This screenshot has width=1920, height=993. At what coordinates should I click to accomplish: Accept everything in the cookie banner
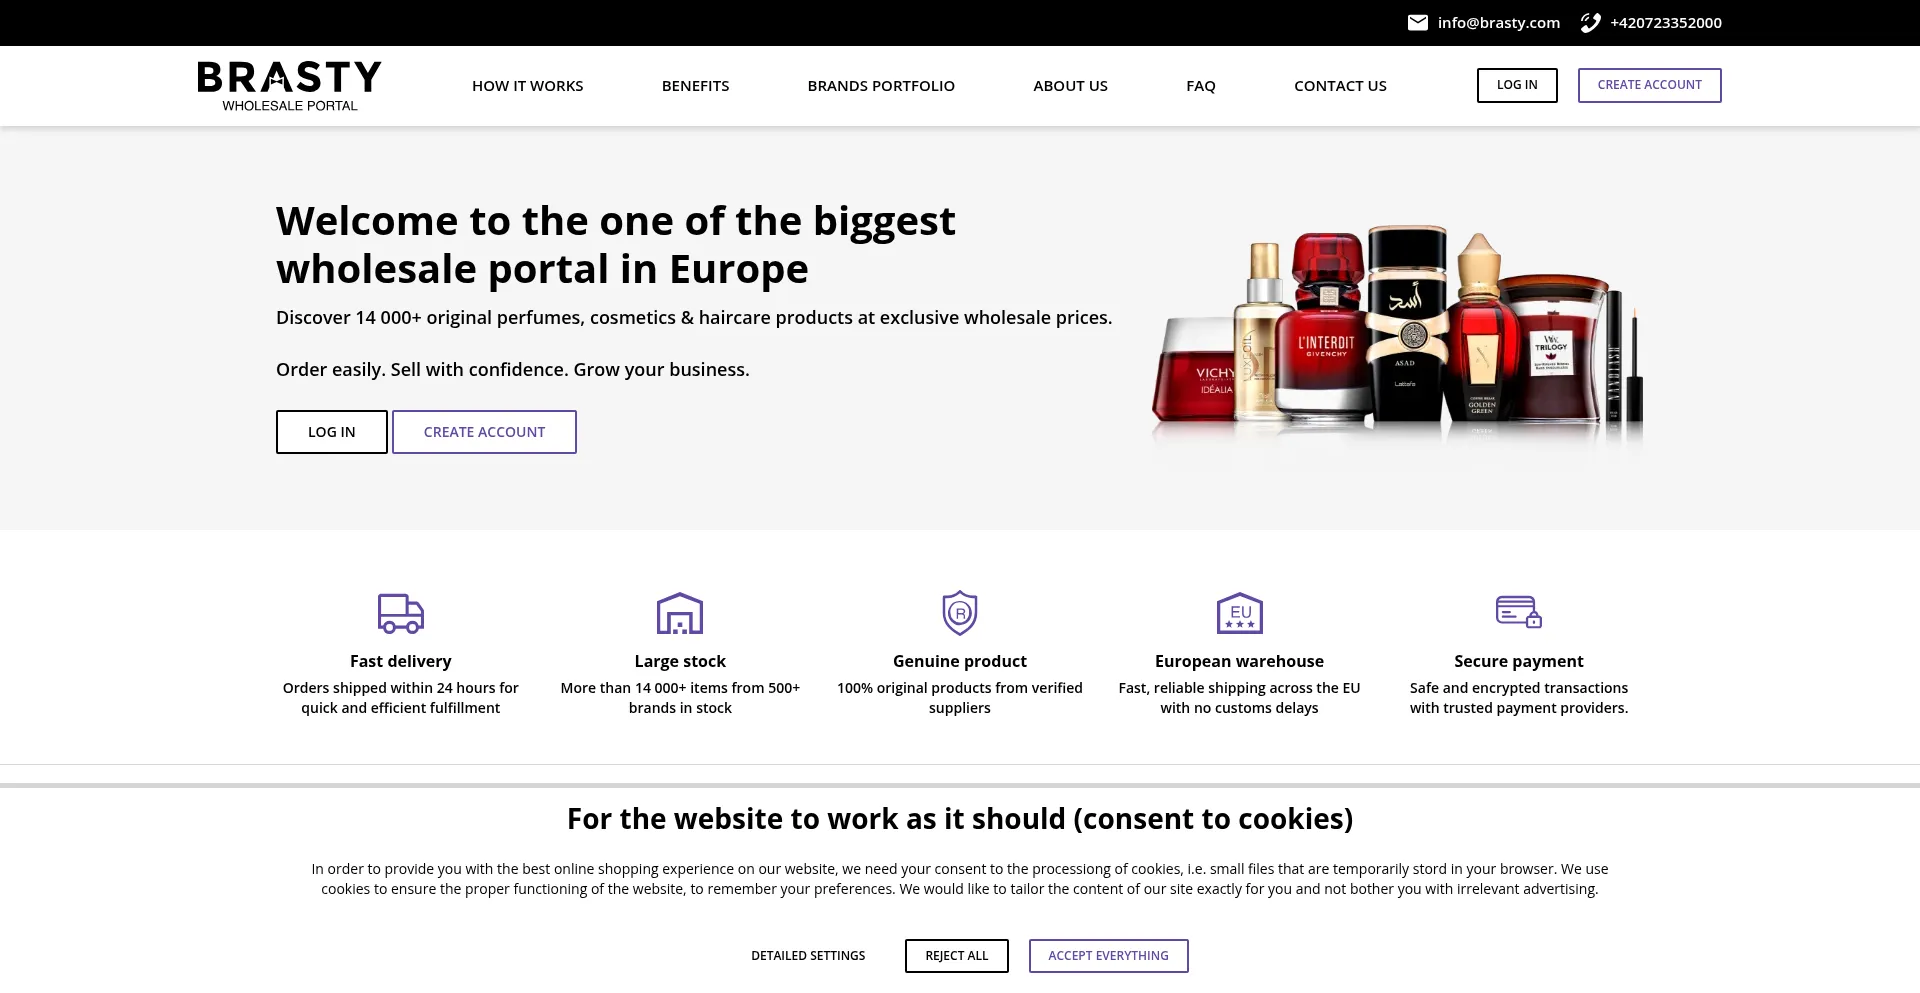coord(1109,956)
